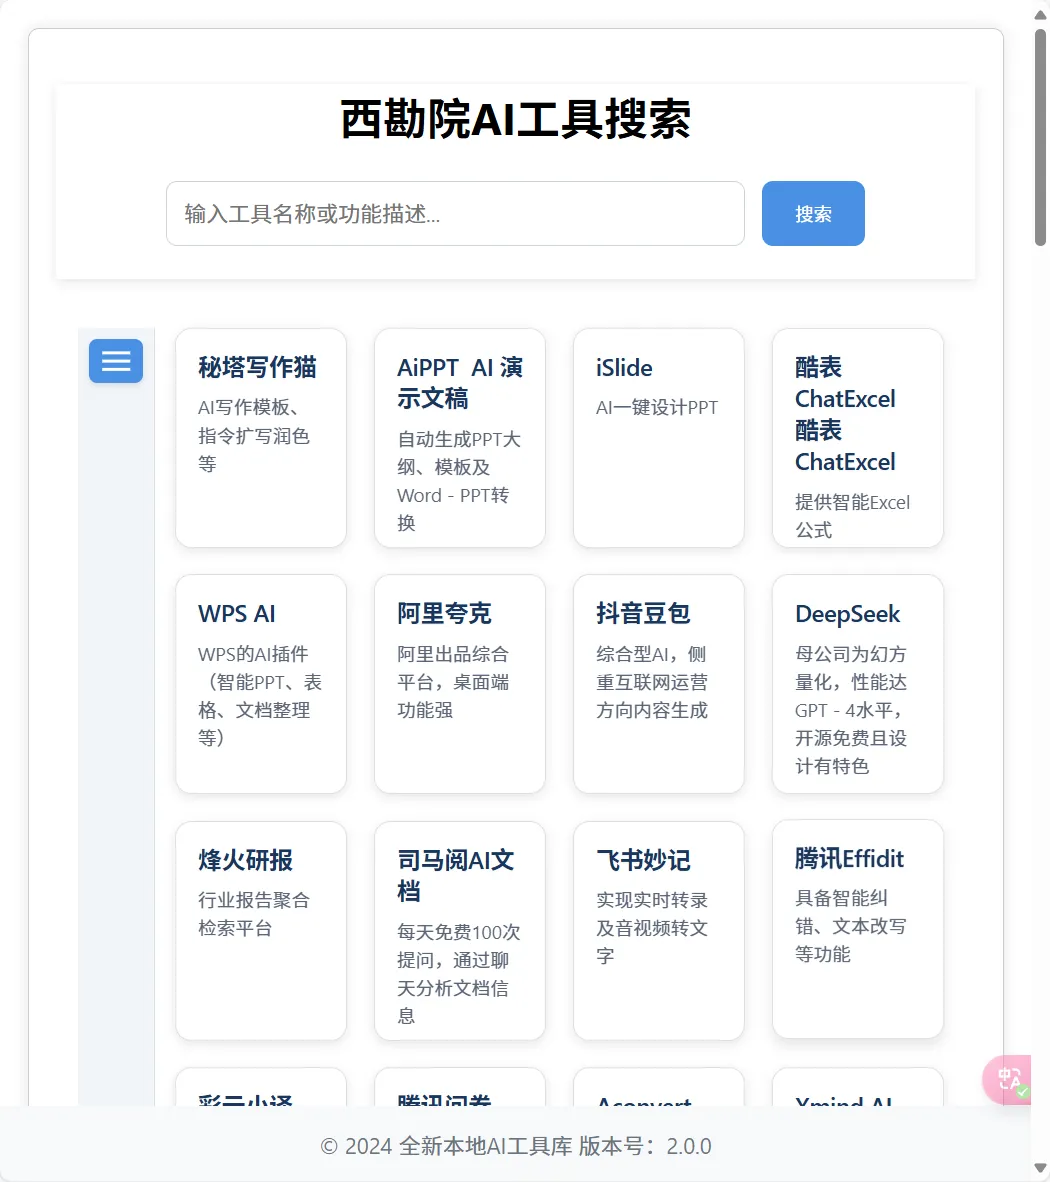This screenshot has height=1182, width=1050.
Task: Select the 阿里夸克 card
Action: pos(460,684)
